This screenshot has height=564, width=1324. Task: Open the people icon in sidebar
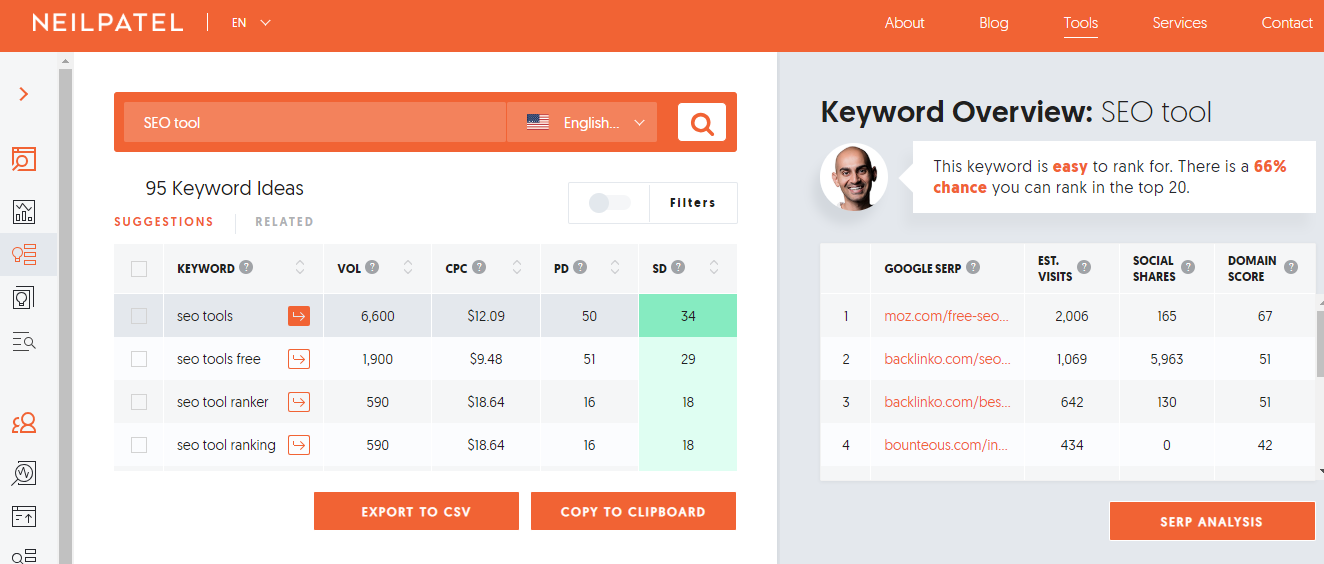point(24,424)
